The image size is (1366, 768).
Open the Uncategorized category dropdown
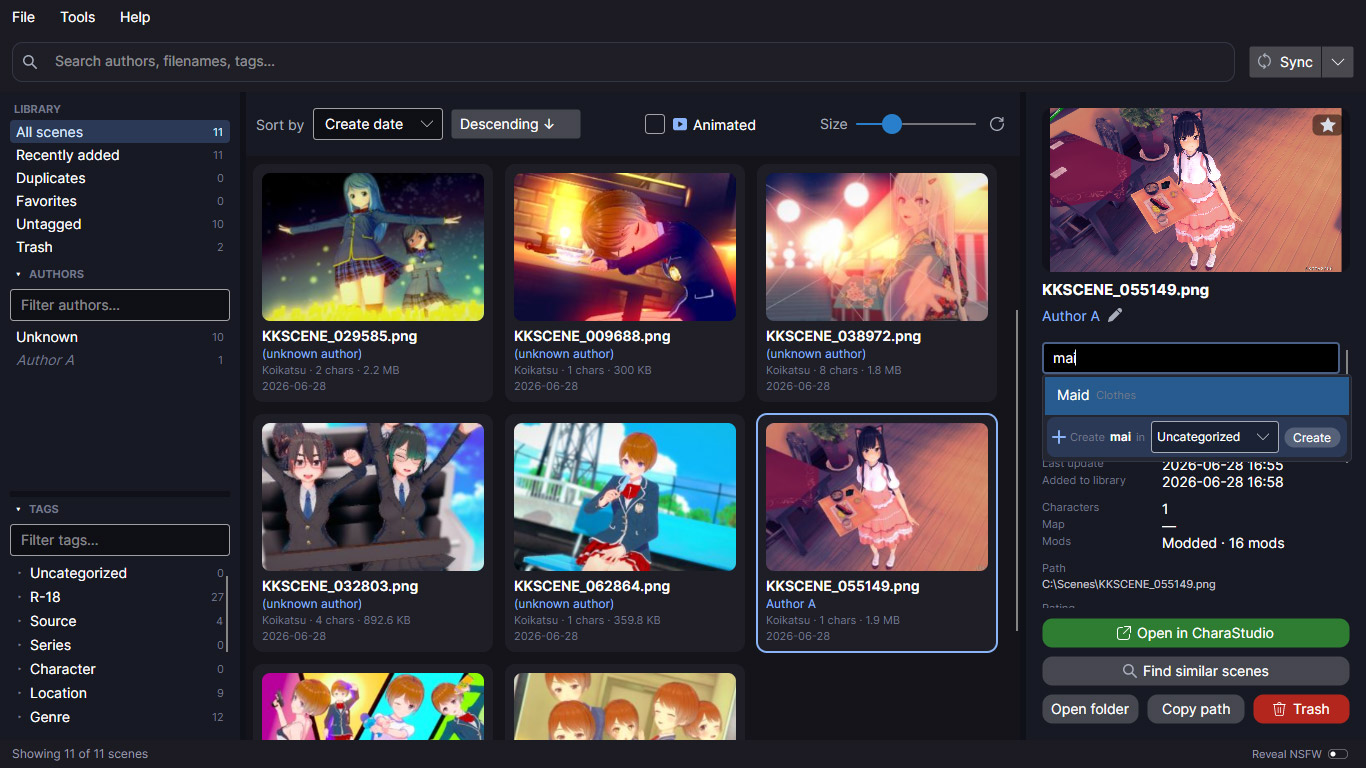point(1215,437)
